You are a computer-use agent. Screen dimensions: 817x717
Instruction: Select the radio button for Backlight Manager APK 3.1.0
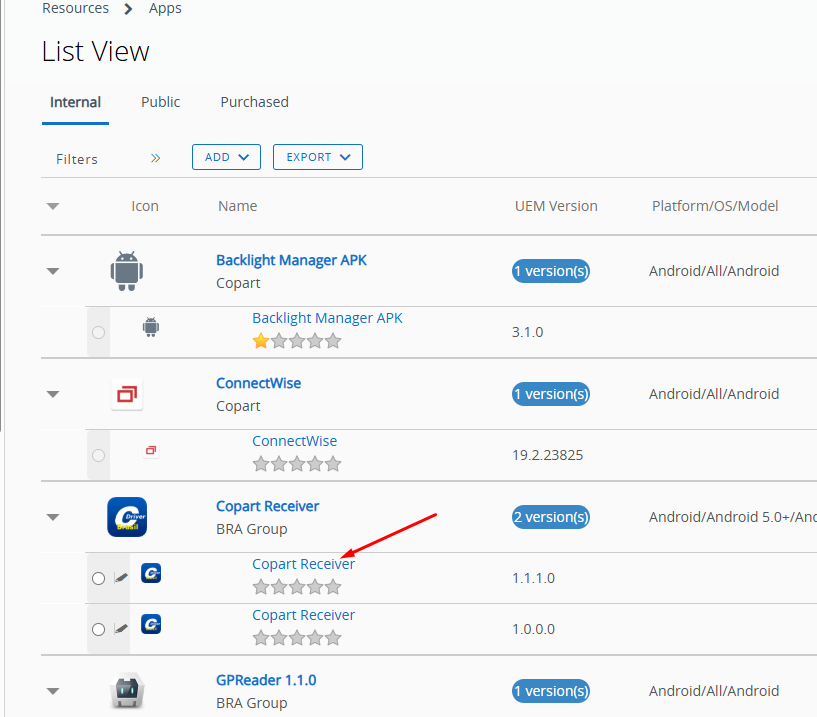98,332
